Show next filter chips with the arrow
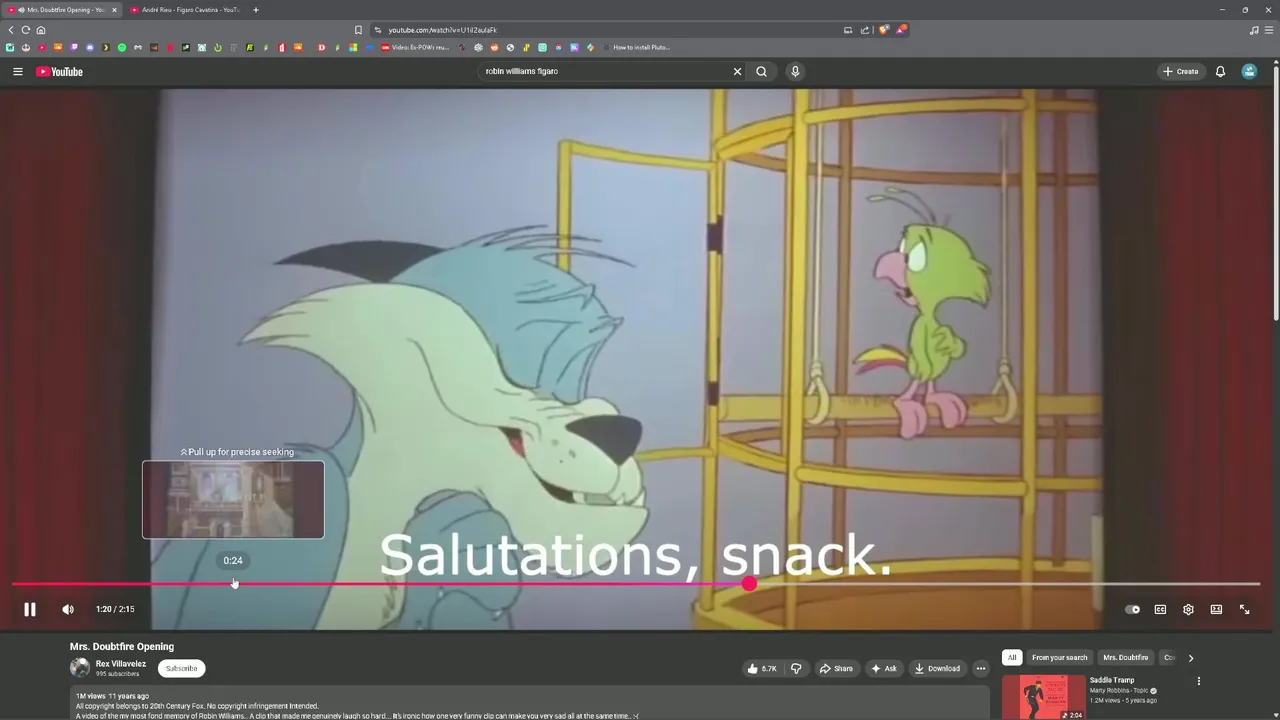 [1190, 657]
